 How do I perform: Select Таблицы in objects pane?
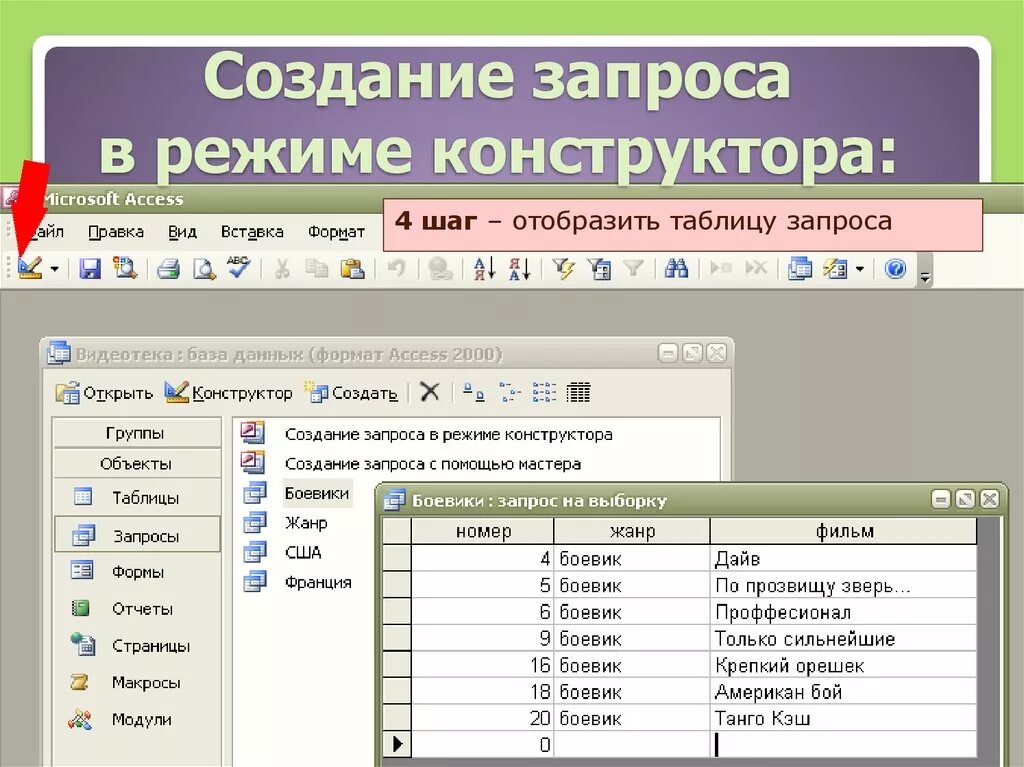click(x=136, y=497)
